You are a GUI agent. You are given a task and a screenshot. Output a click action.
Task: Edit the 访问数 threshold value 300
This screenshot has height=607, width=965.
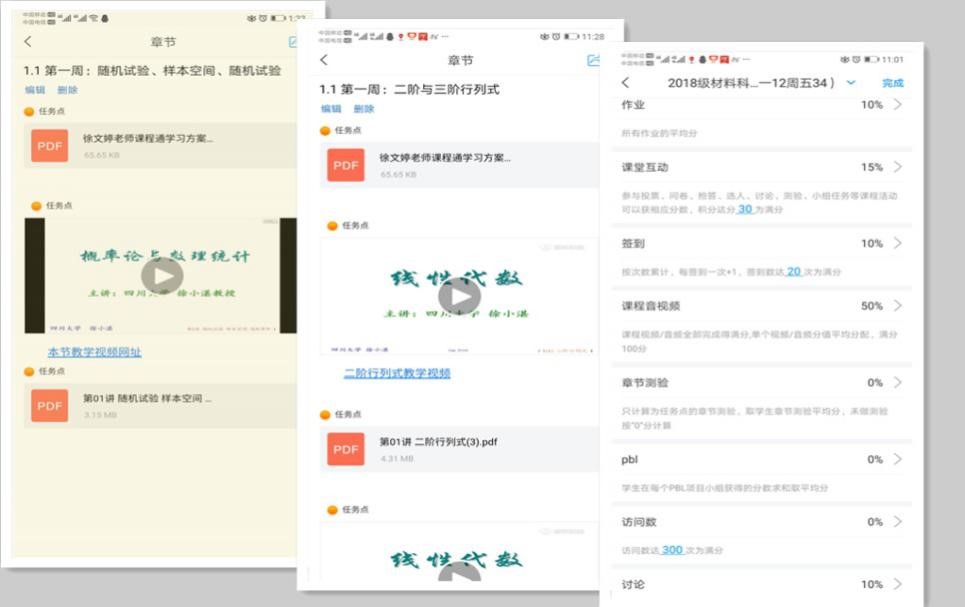[x=671, y=550]
